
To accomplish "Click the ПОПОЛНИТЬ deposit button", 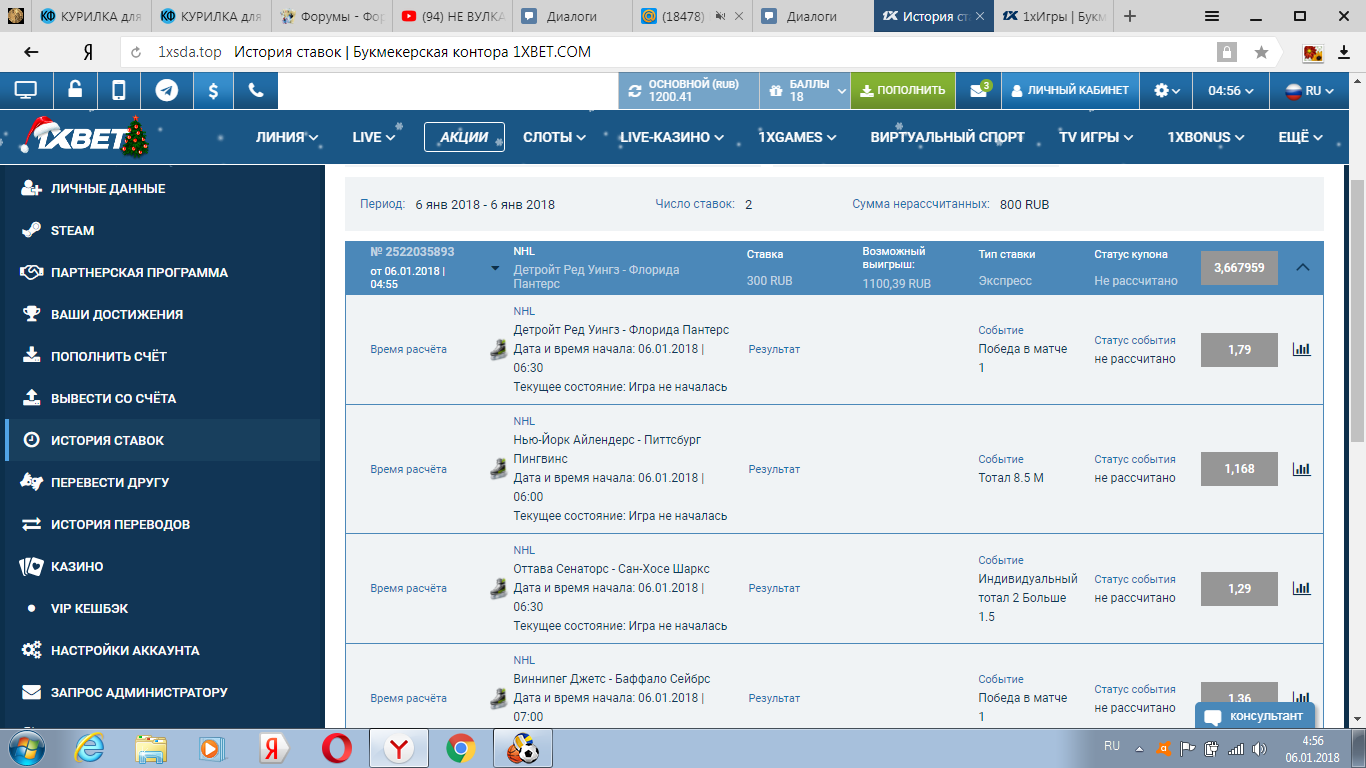I will coord(903,90).
